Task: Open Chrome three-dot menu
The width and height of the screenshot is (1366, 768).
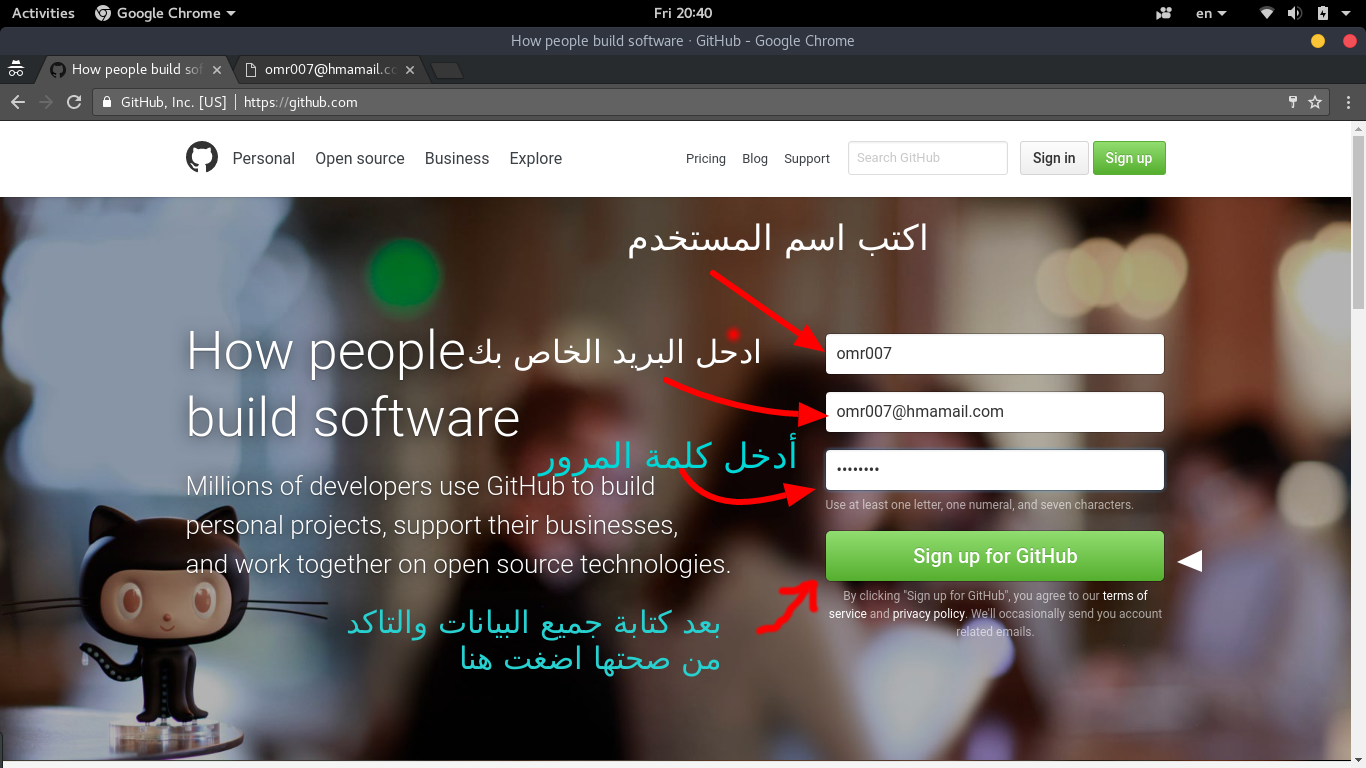Action: pyautogui.click(x=1348, y=102)
